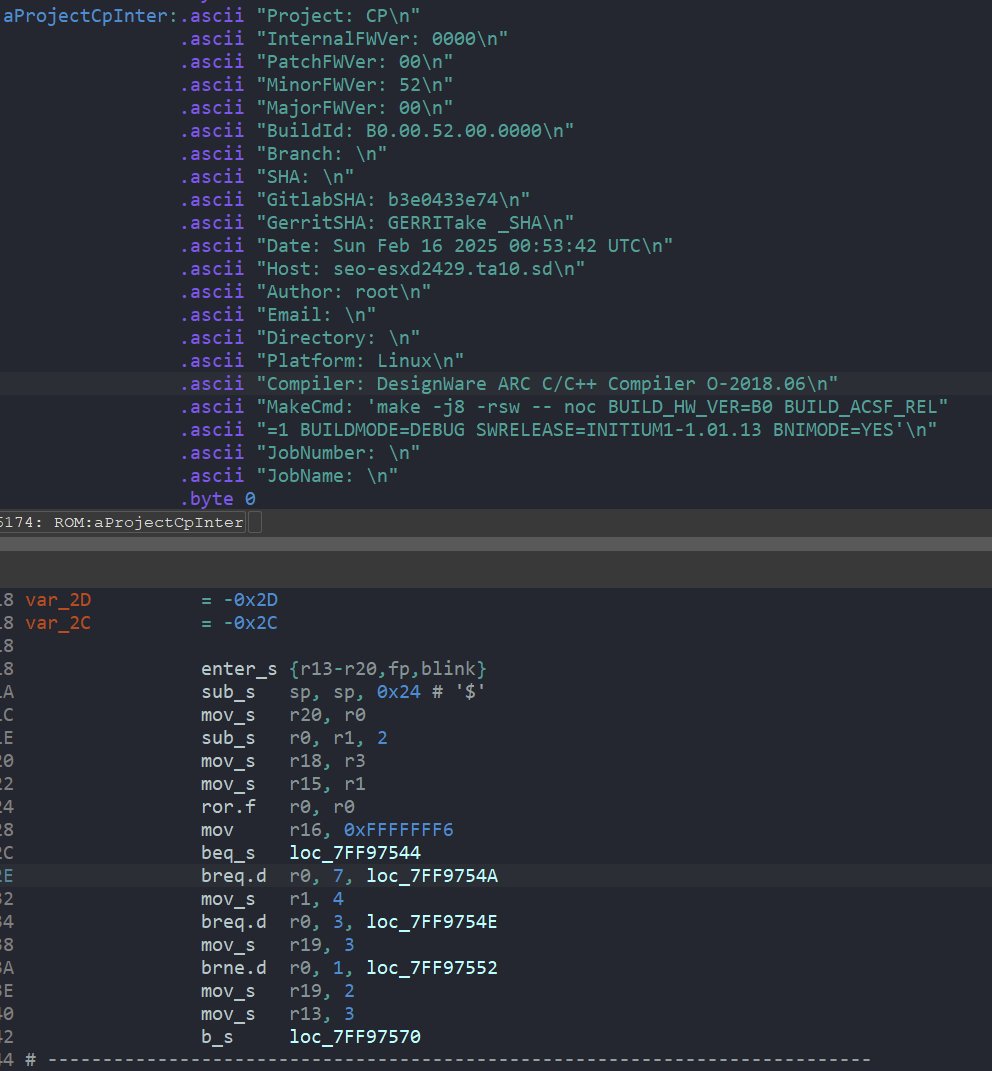The image size is (992, 1071).
Task: Click the "Email: \n" string
Action: point(316,315)
